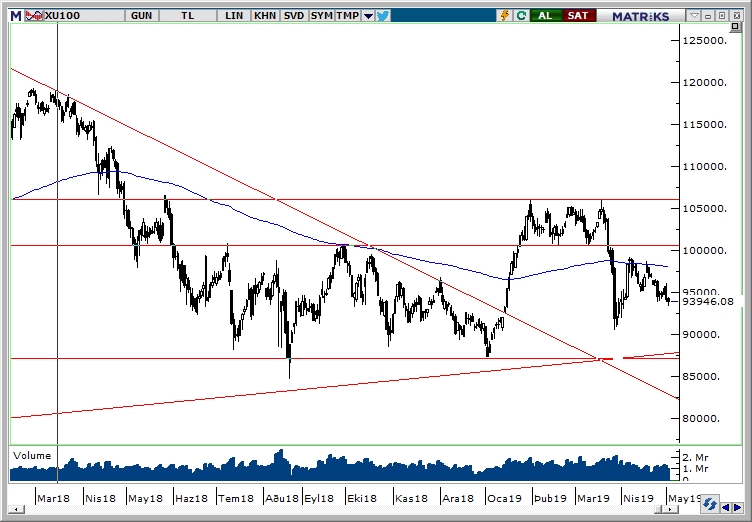Edit the XU100 symbol field

[x=84, y=16]
